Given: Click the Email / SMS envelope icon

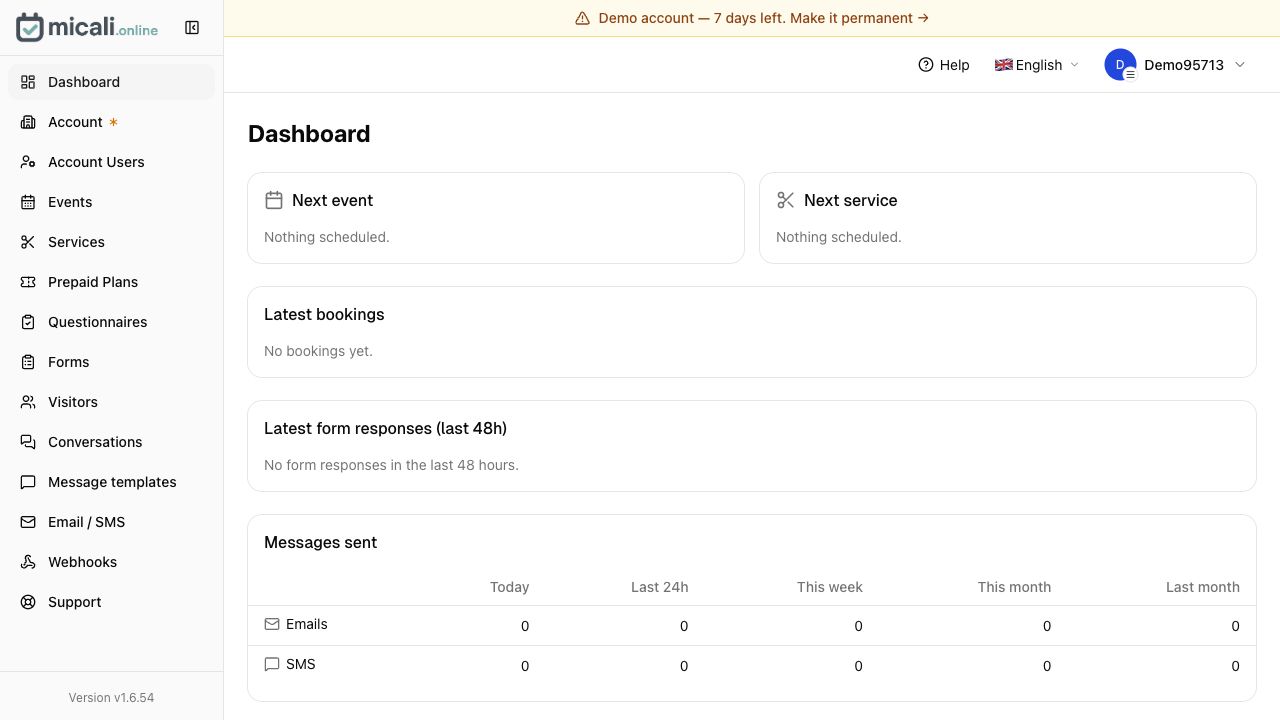Looking at the screenshot, I should [x=28, y=522].
